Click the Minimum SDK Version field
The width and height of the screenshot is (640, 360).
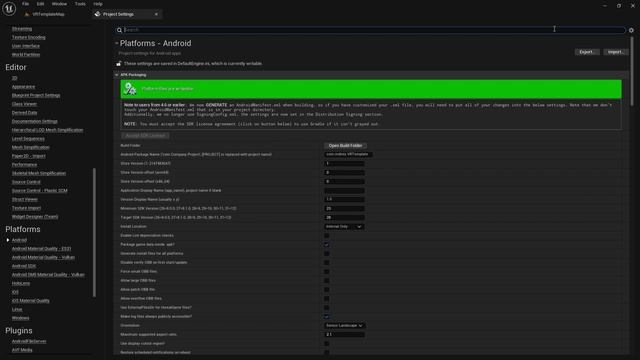[344, 209]
